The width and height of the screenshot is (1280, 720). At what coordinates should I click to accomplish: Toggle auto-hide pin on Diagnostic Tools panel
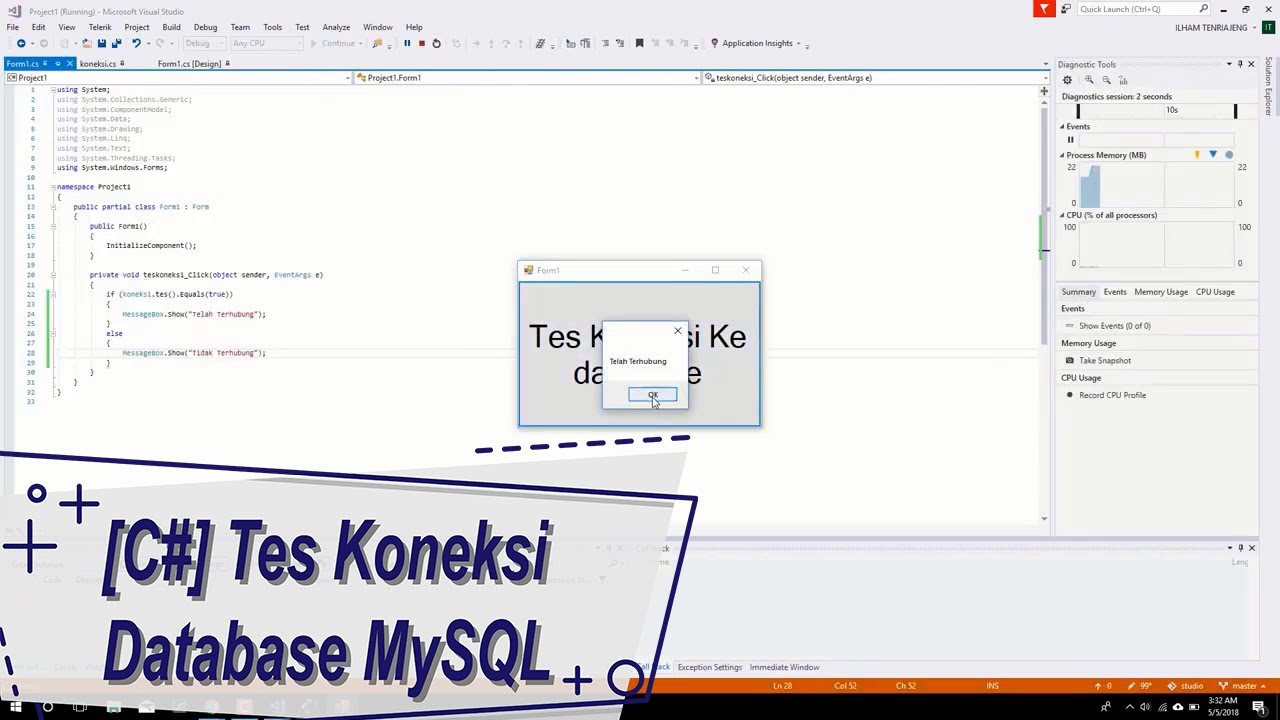[1240, 64]
